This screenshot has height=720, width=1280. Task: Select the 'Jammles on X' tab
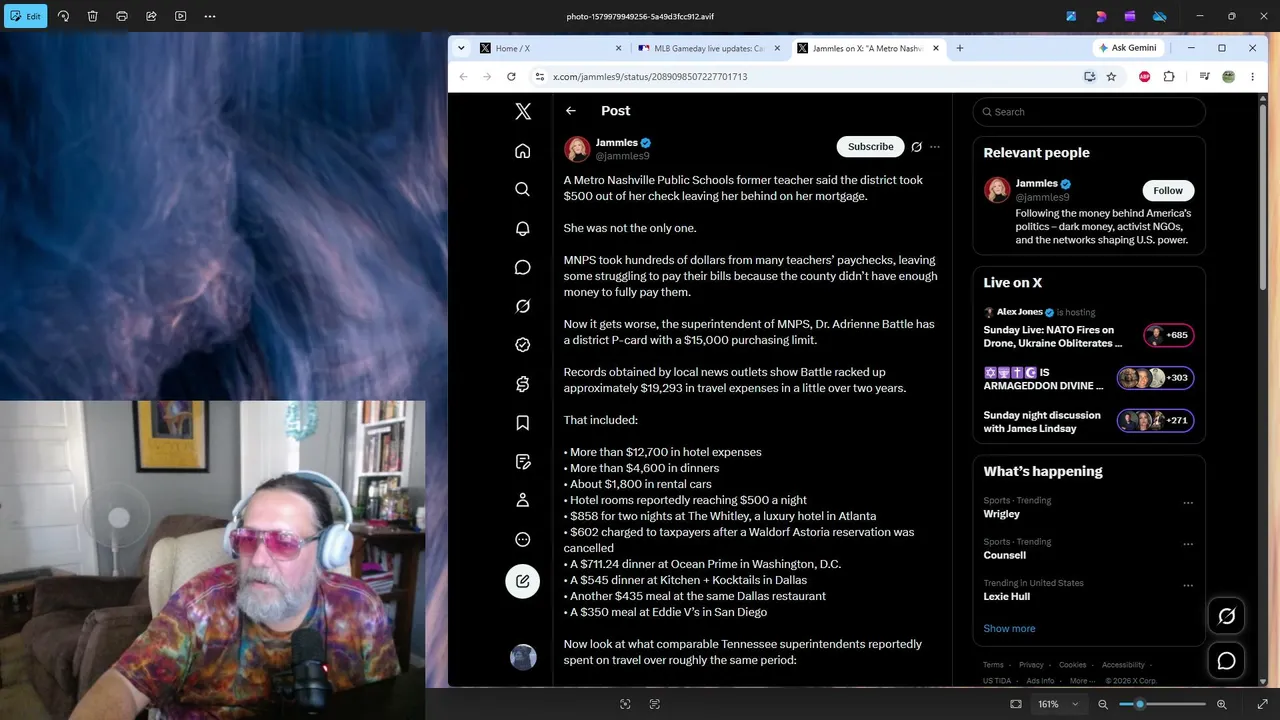point(868,48)
